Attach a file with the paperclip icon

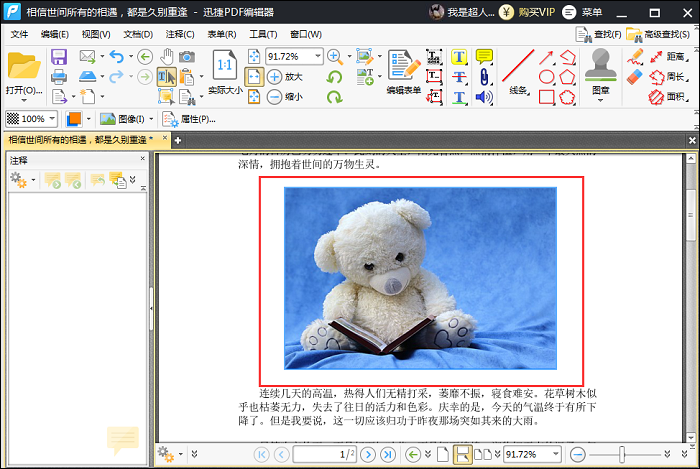[484, 77]
